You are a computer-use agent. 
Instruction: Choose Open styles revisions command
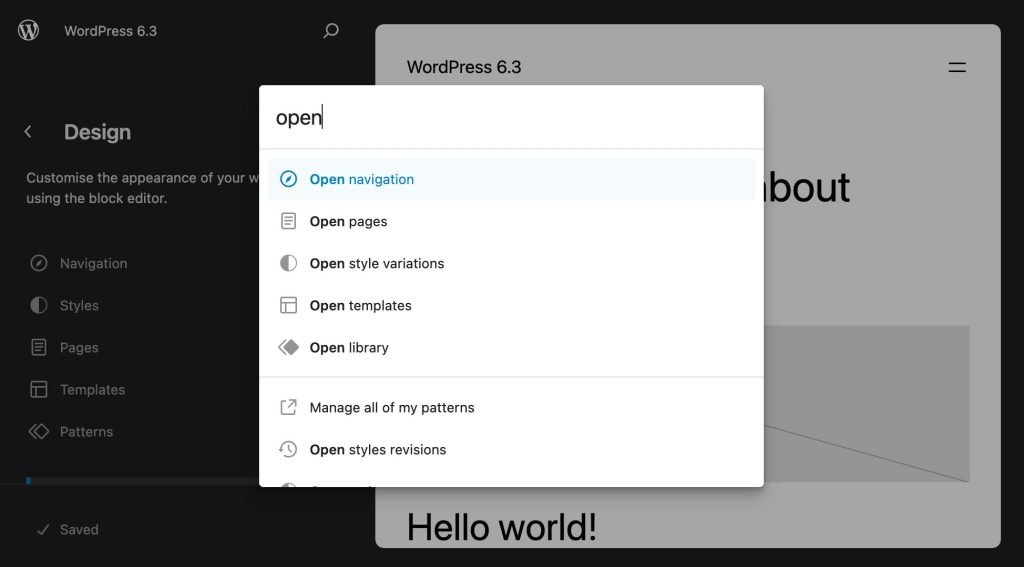(511, 449)
